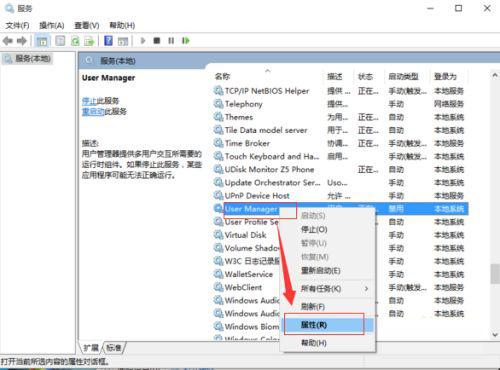Choose 刷新(F) in the context menu

328,307
